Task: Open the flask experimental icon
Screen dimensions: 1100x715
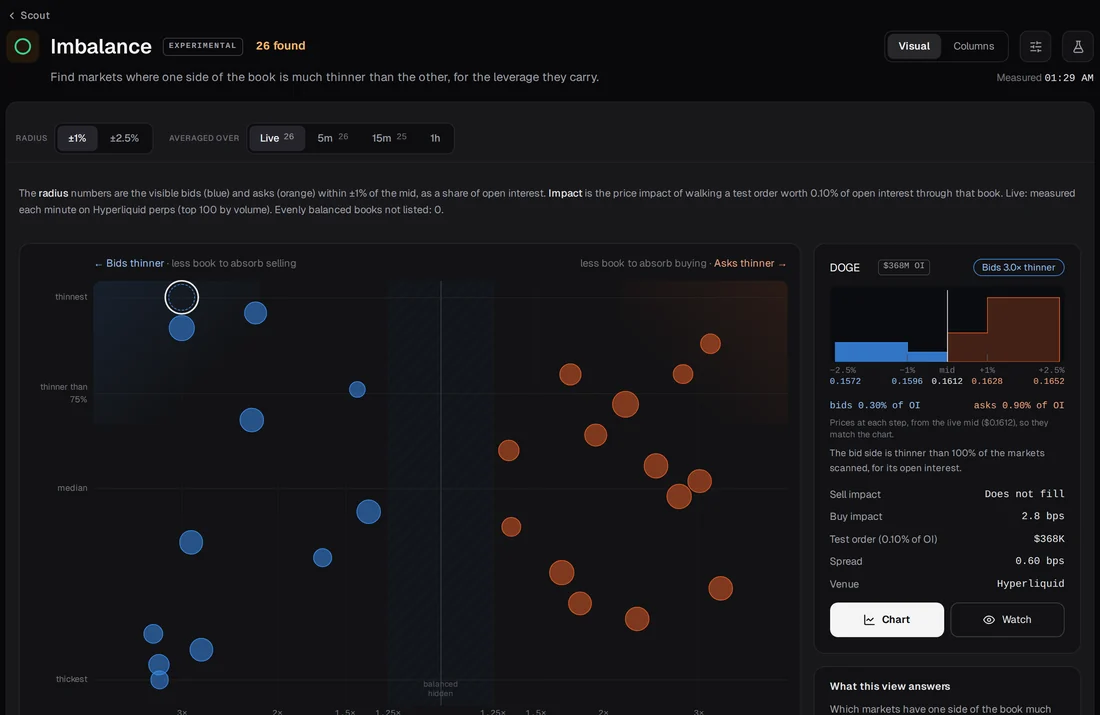Action: (x=1078, y=46)
